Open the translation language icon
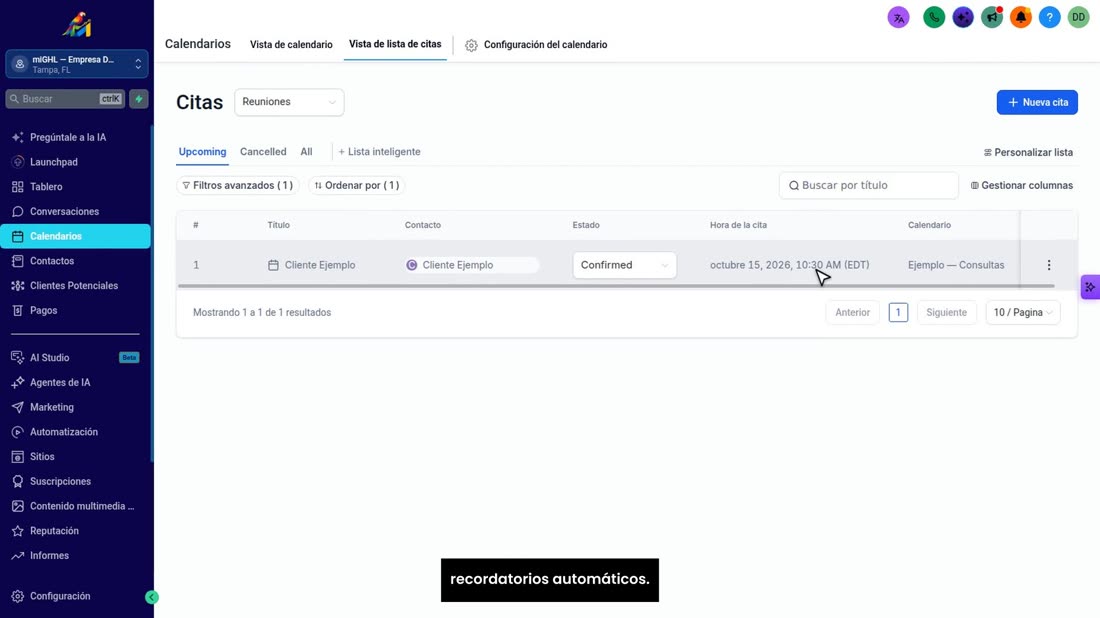Image resolution: width=1100 pixels, height=618 pixels. click(x=899, y=18)
